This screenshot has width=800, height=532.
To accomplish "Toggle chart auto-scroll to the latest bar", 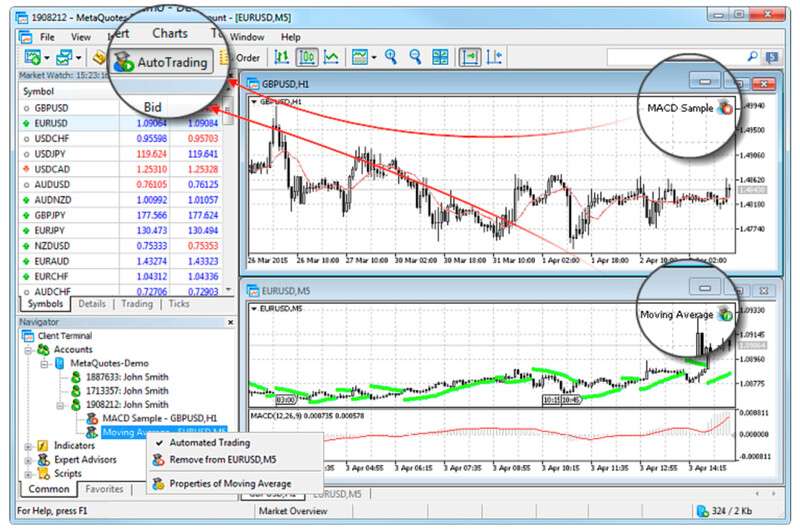I will pyautogui.click(x=470, y=57).
